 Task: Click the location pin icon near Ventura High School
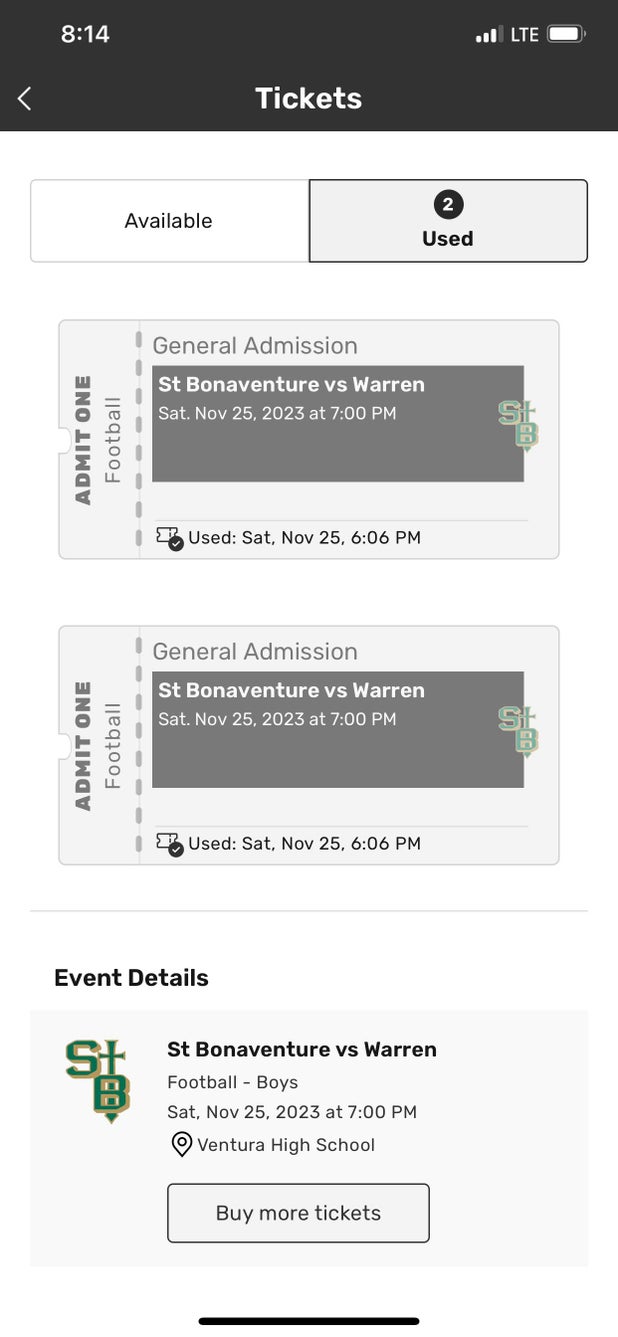[x=181, y=1145]
